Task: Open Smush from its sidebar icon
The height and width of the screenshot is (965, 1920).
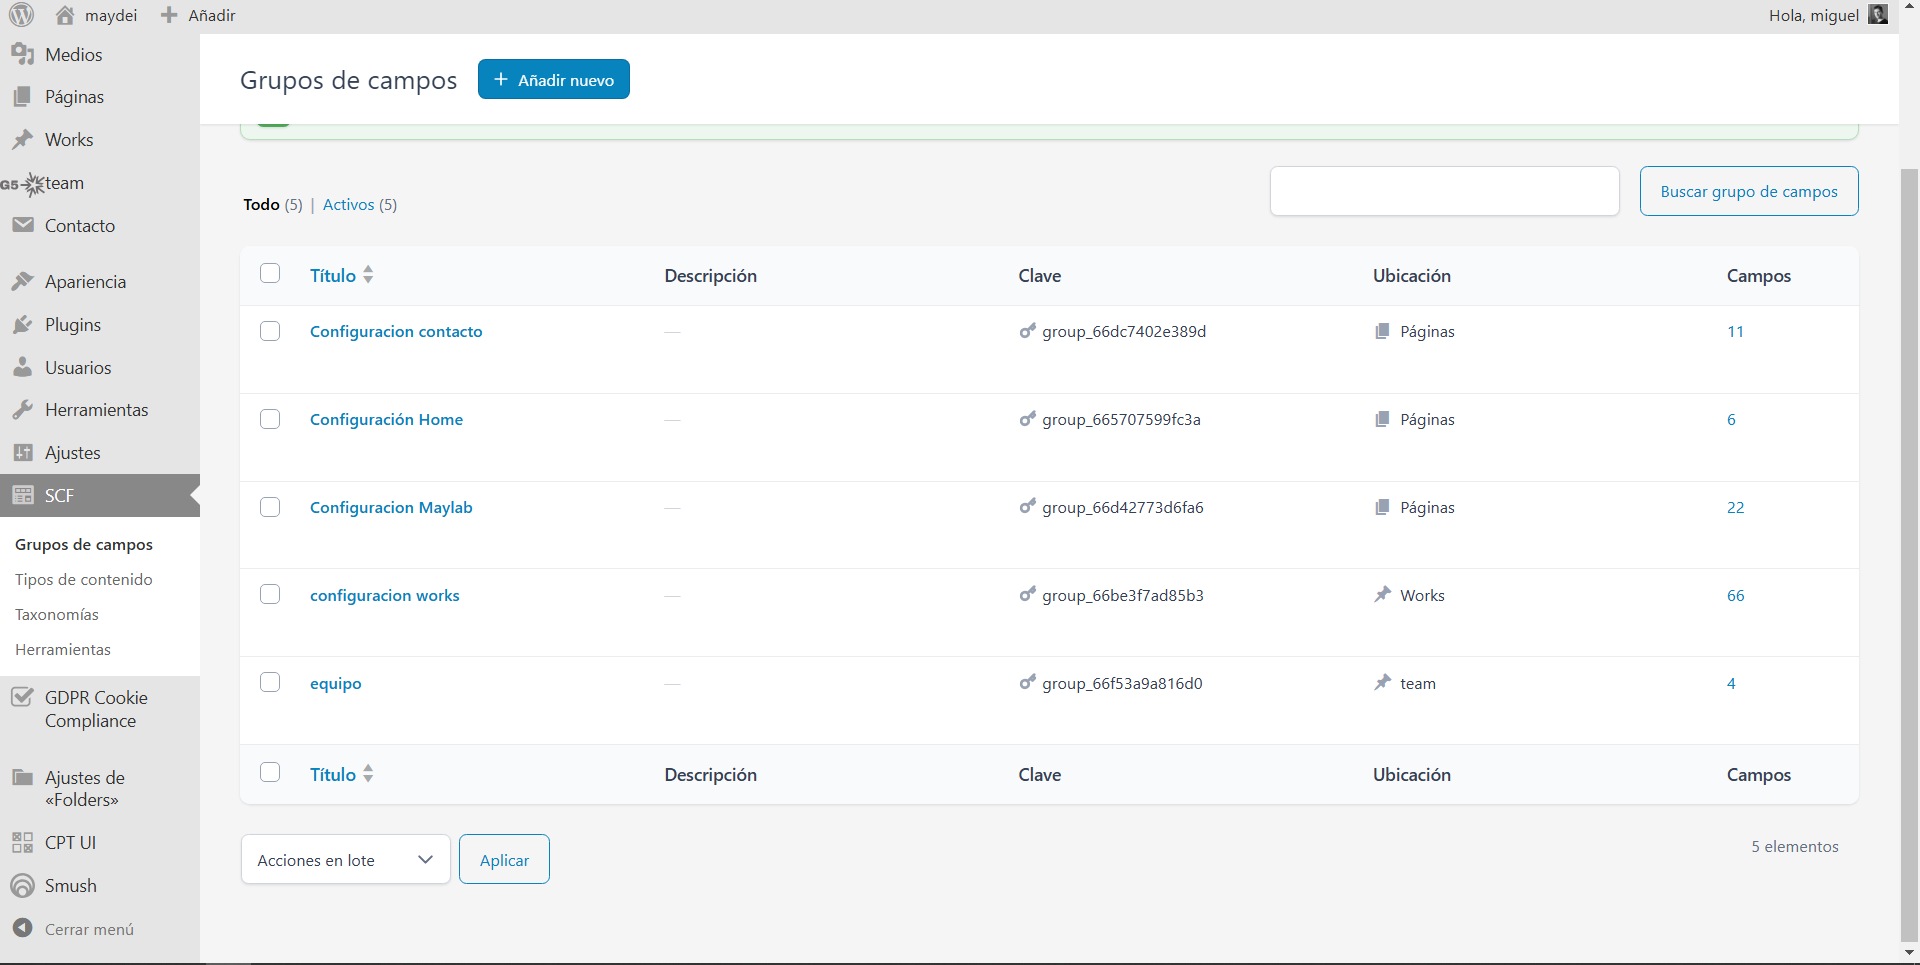Action: [x=23, y=886]
